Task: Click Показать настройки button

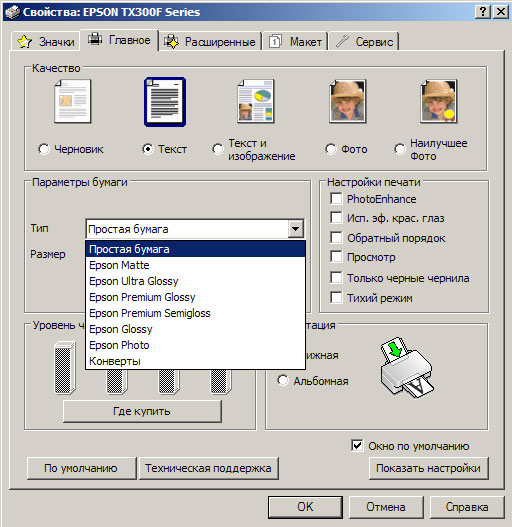Action: [x=428, y=468]
